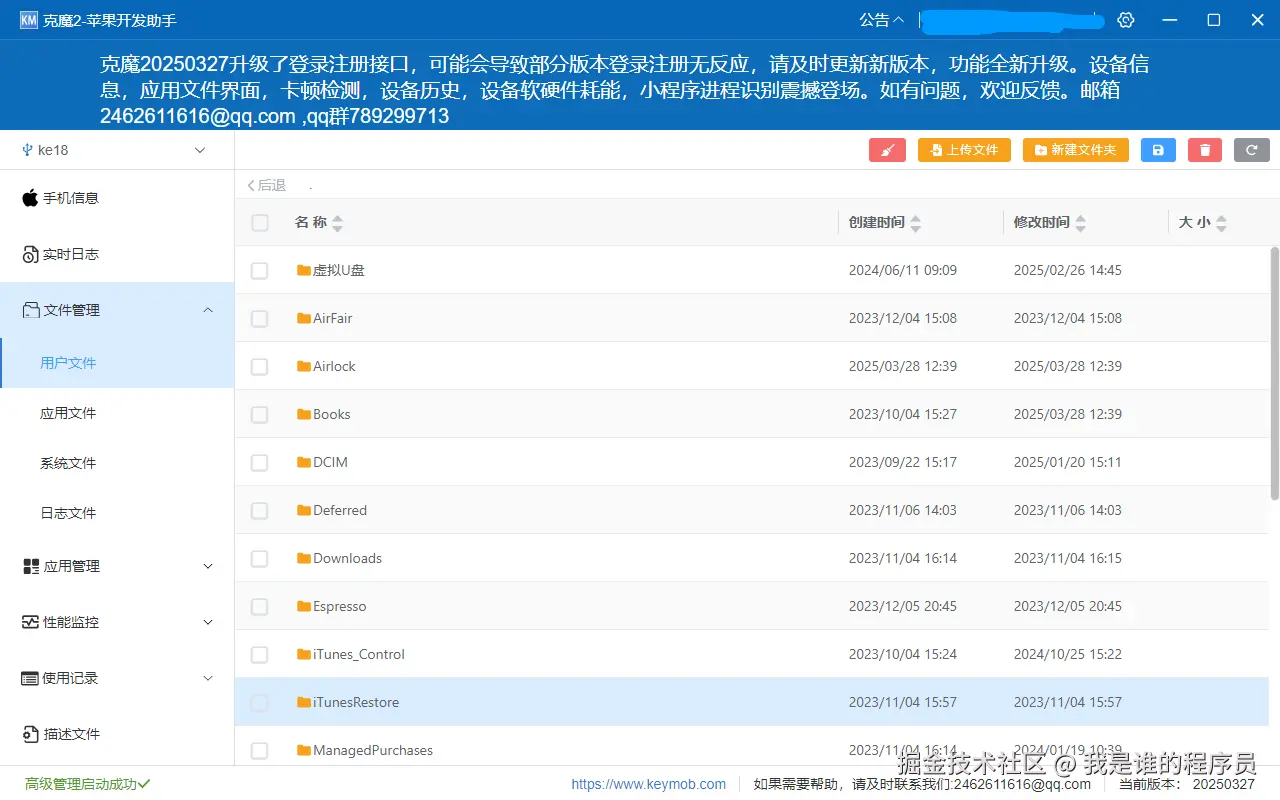Click the iTunesRestore folder name
Screen dimensions: 1280x800
pos(356,702)
